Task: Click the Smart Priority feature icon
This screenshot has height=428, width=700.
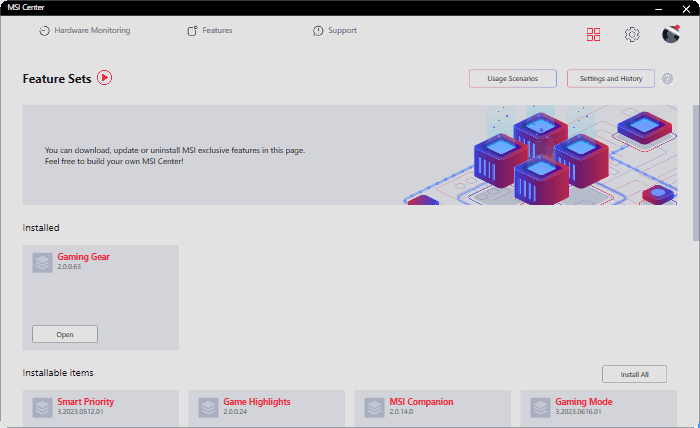Action: (42, 408)
